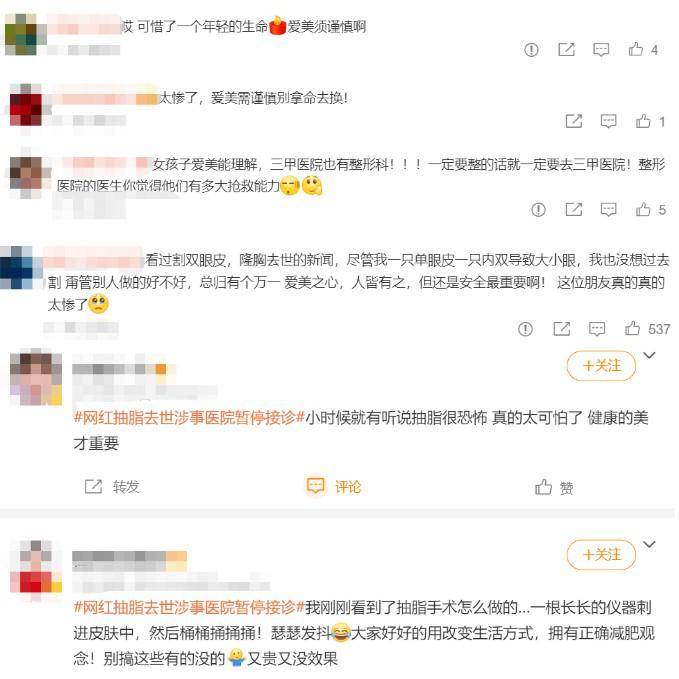
Task: Open avatar of the 健康的美 post author
Action: click(36, 377)
